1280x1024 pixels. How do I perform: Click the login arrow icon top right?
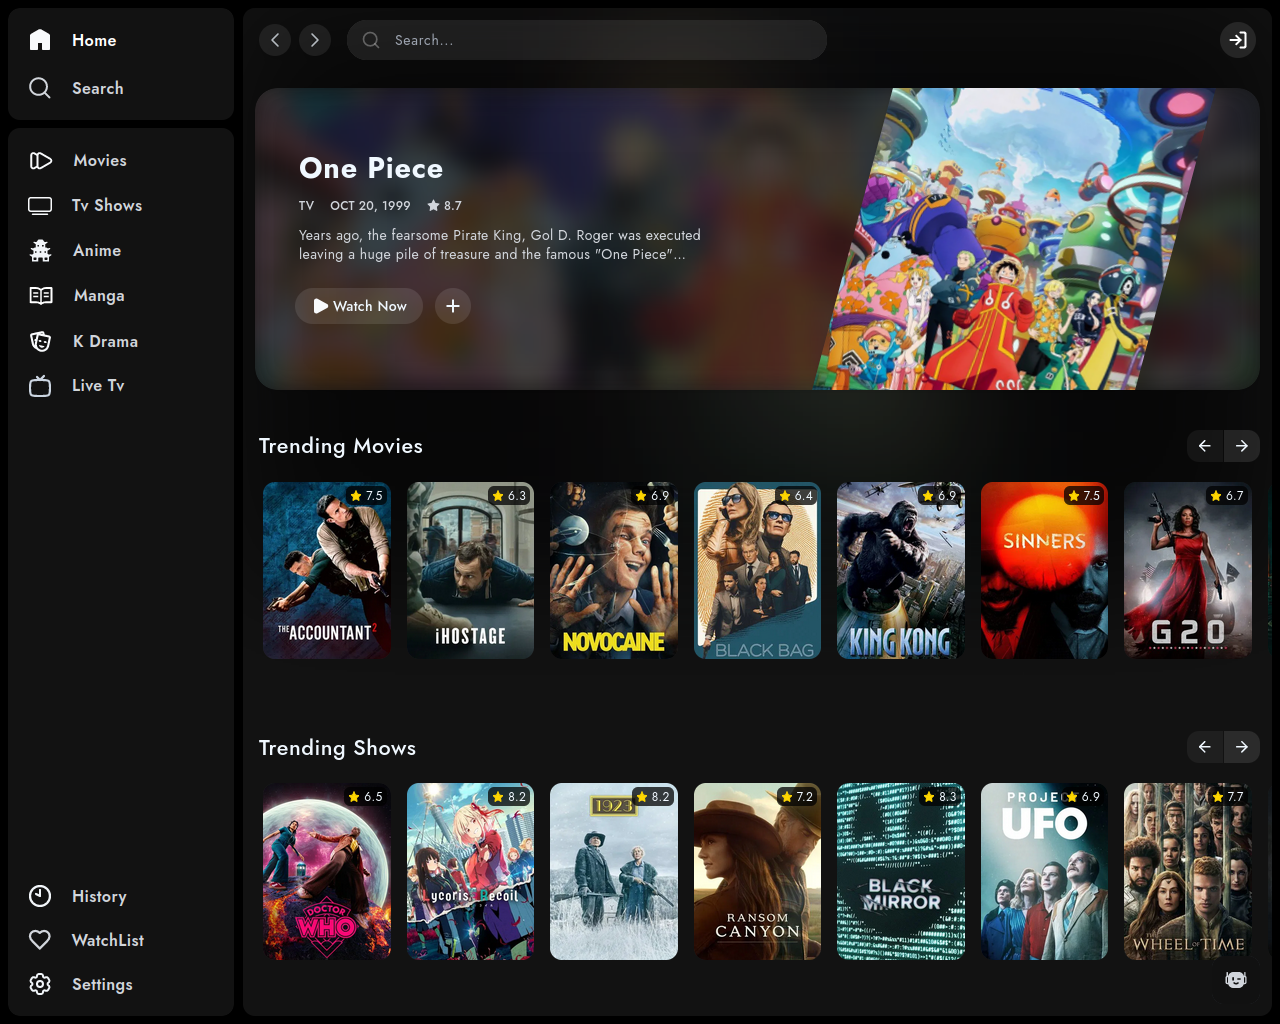pyautogui.click(x=1238, y=40)
